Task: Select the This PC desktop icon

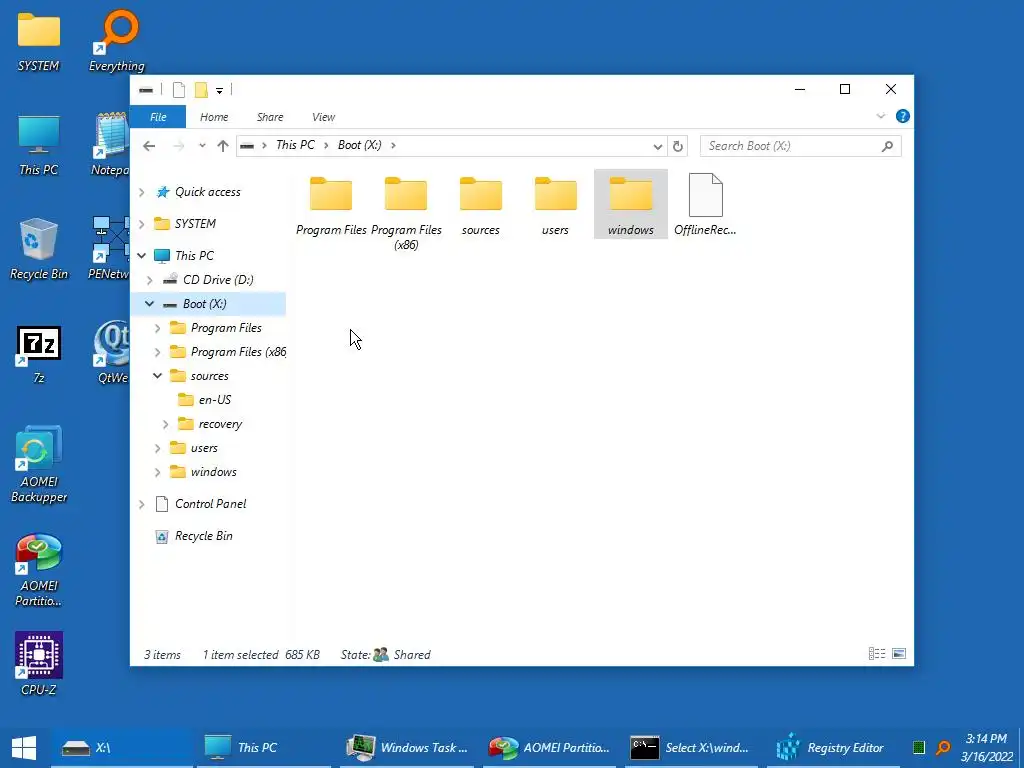Action: click(39, 145)
